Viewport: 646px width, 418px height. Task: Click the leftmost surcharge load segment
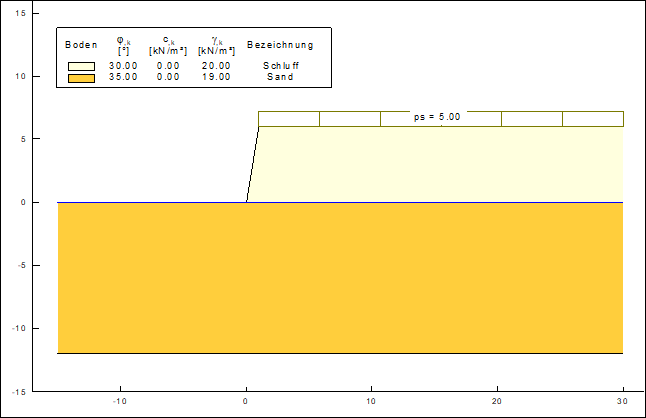pyautogui.click(x=289, y=119)
